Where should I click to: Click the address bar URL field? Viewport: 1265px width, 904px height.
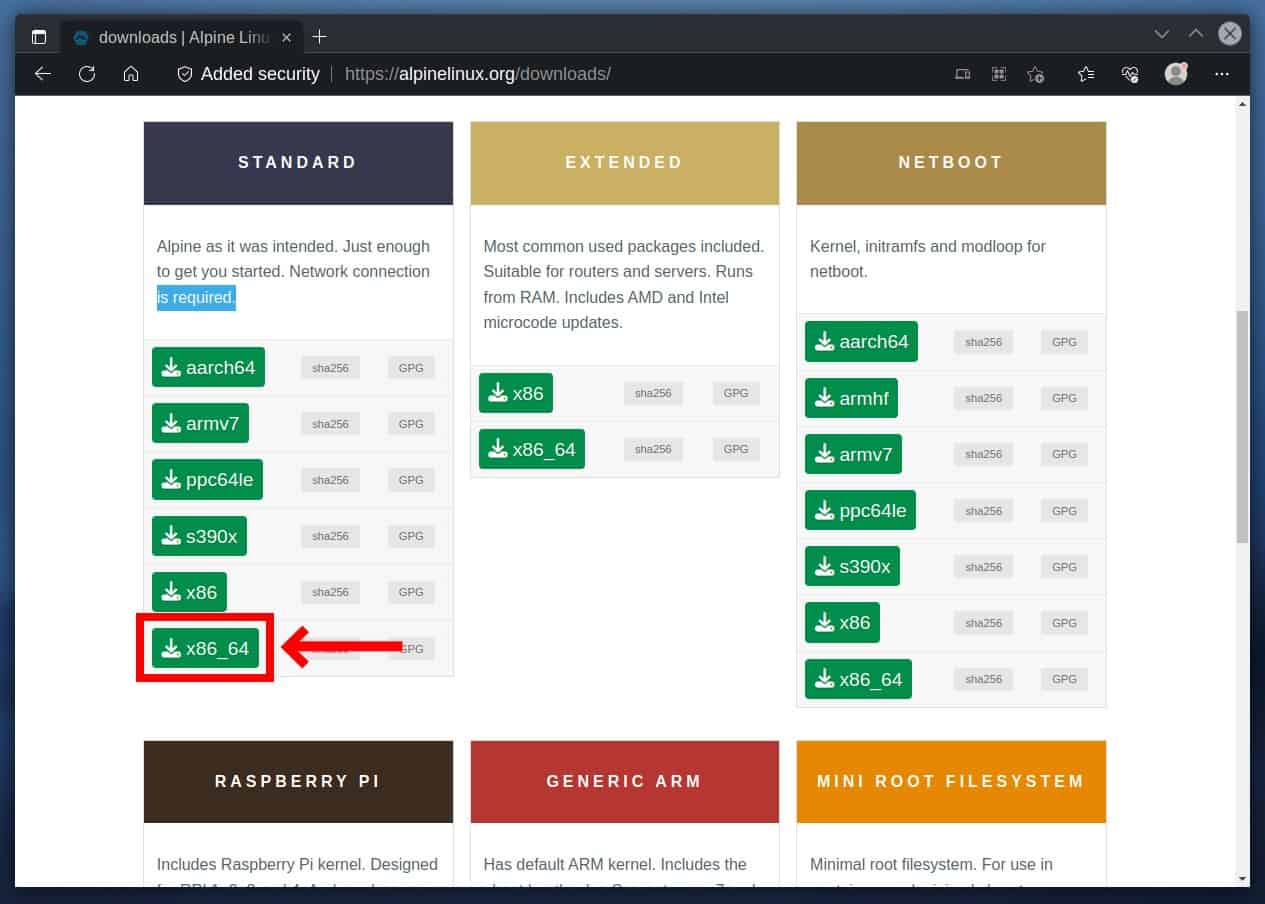600,74
